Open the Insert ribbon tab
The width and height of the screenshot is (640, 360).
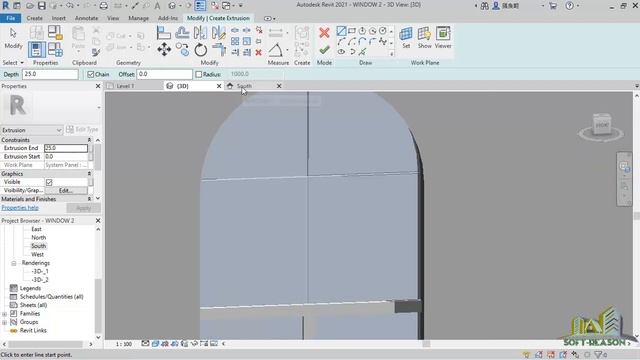(59, 18)
